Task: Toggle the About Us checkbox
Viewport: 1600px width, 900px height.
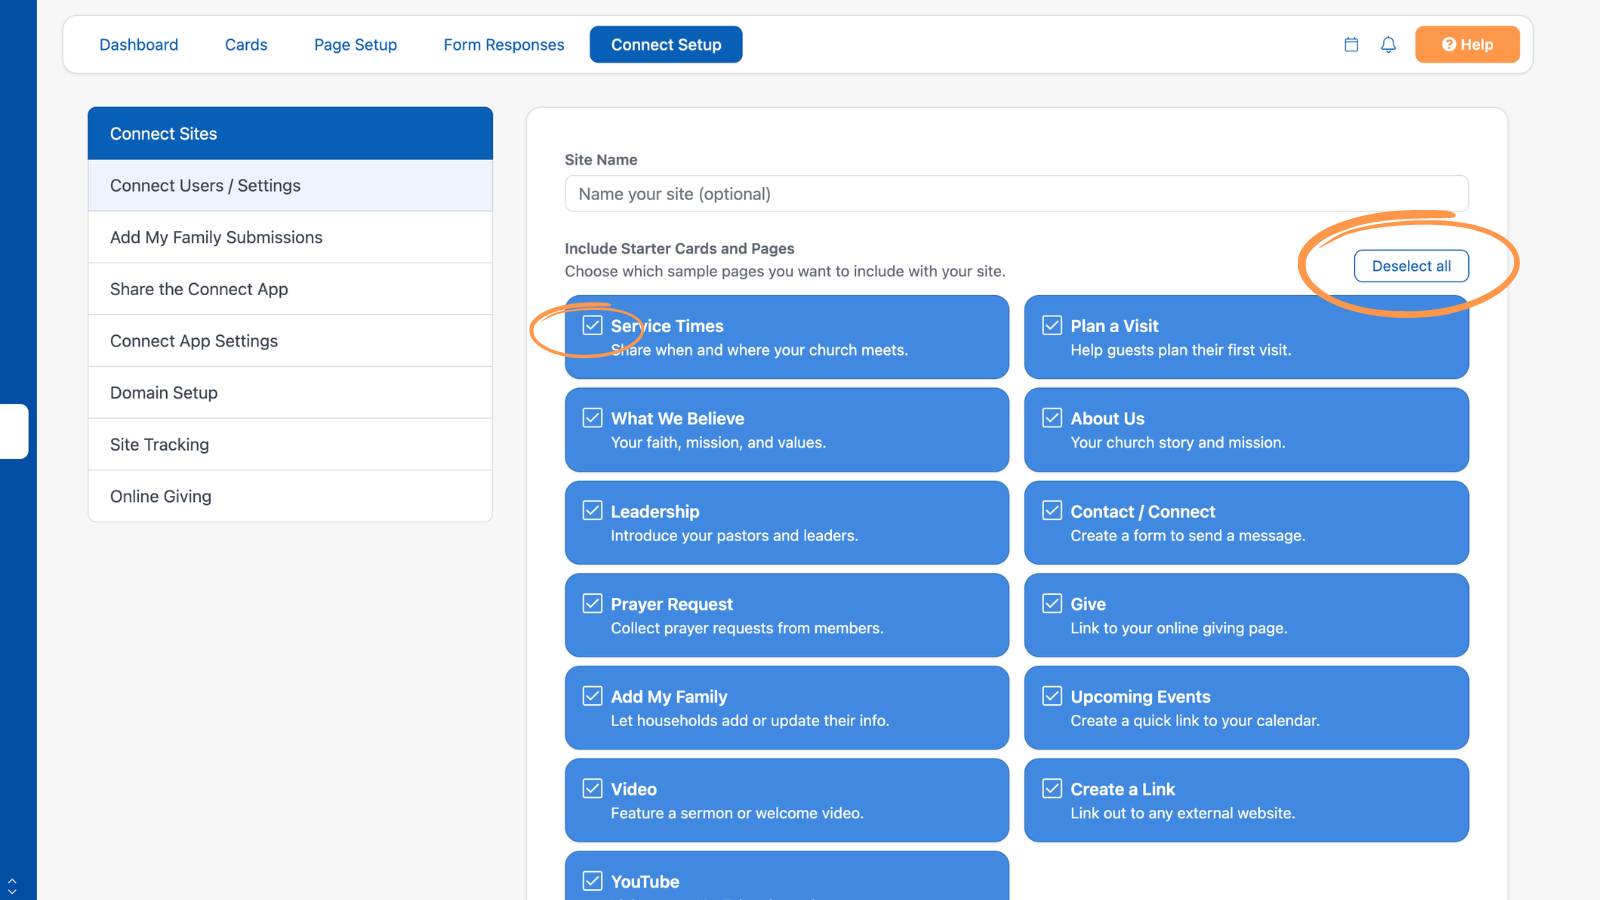Action: pos(1052,418)
